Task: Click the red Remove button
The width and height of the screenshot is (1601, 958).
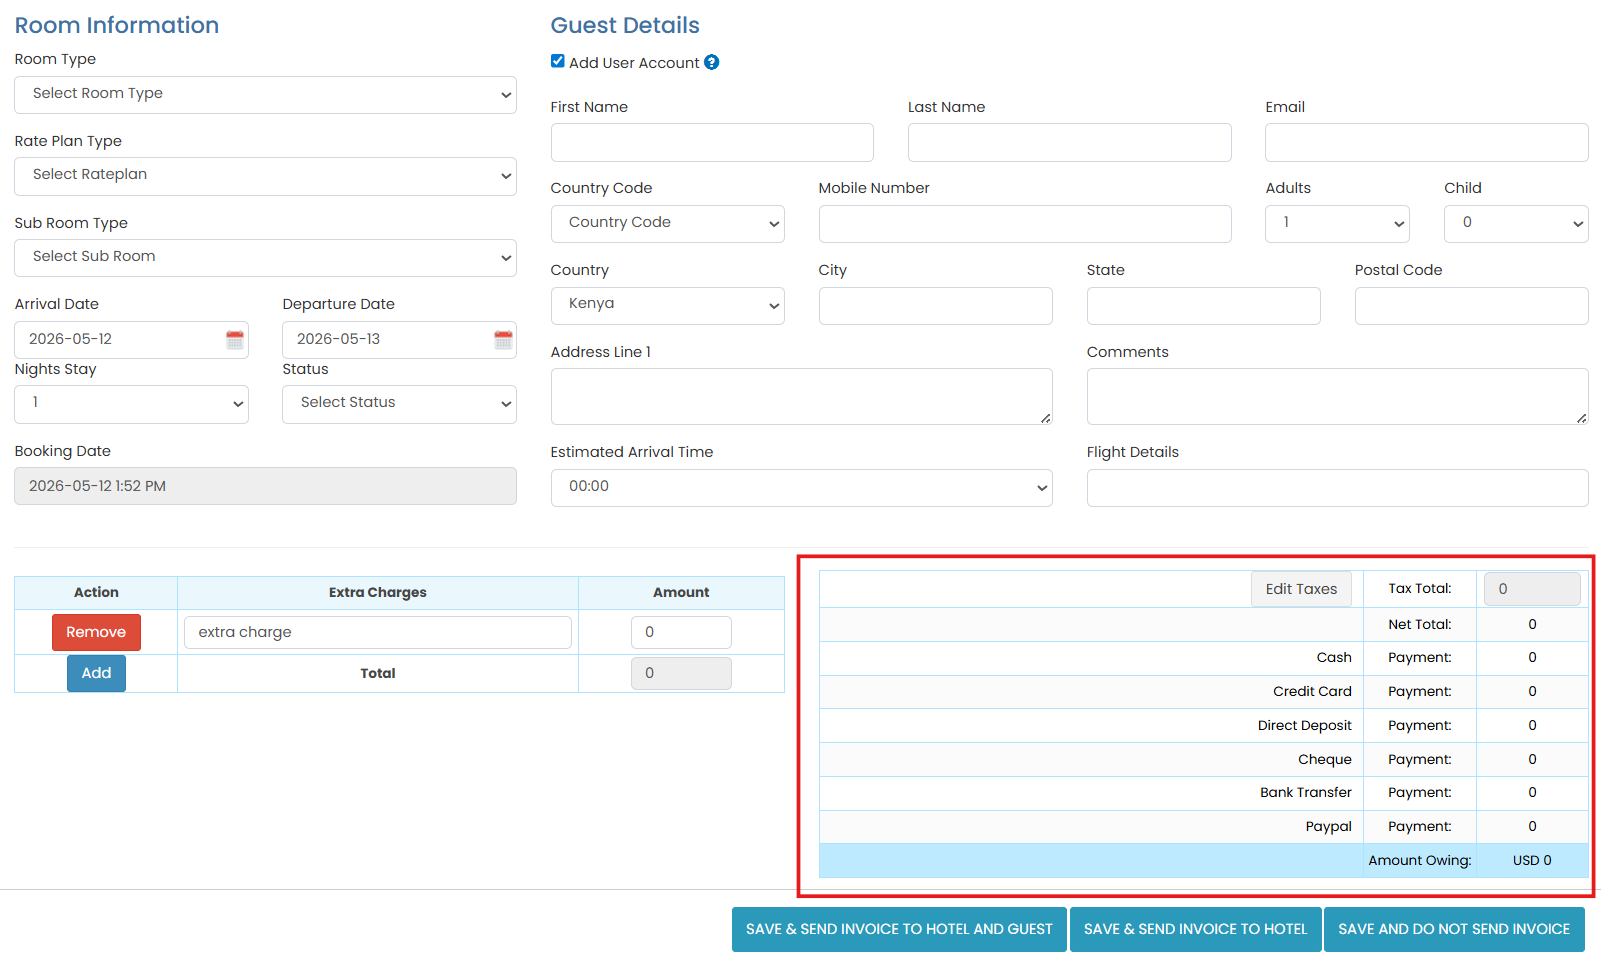Action: click(96, 632)
